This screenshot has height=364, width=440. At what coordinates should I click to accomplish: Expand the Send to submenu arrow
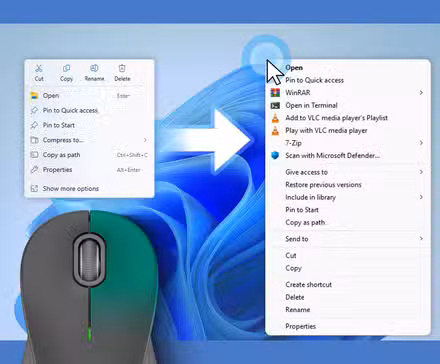click(421, 239)
